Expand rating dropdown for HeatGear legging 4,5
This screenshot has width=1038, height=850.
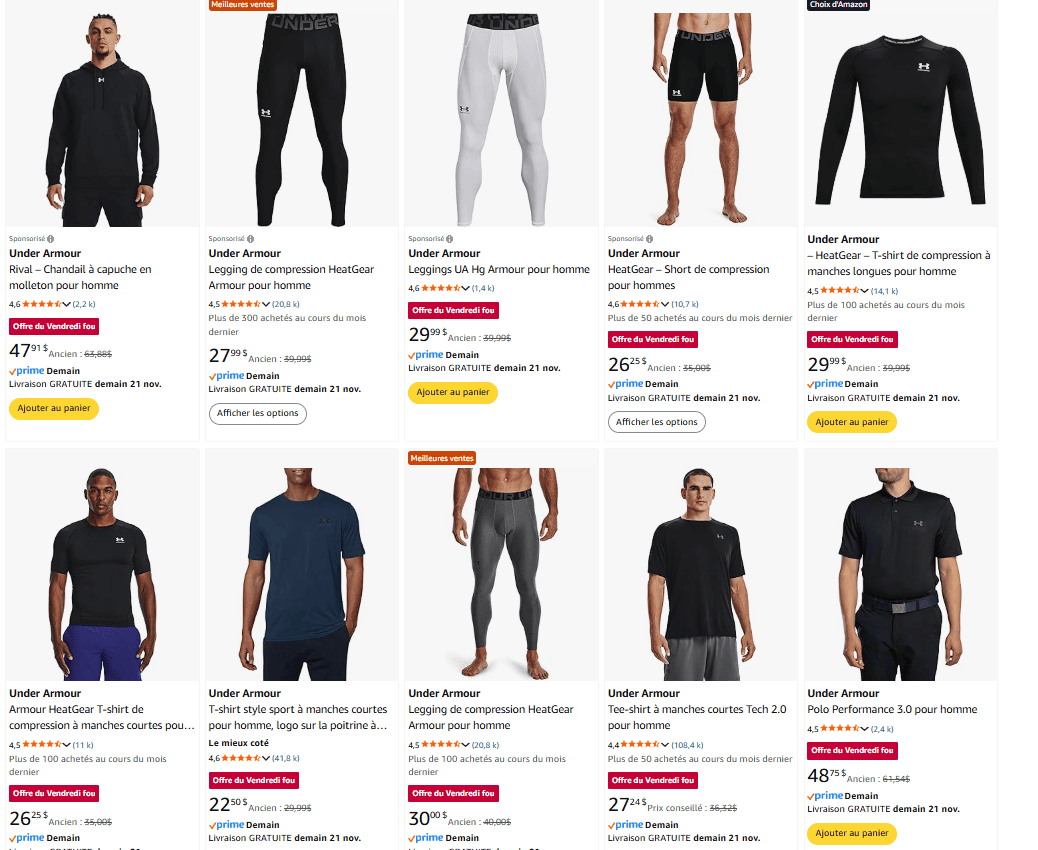pyautogui.click(x=266, y=305)
